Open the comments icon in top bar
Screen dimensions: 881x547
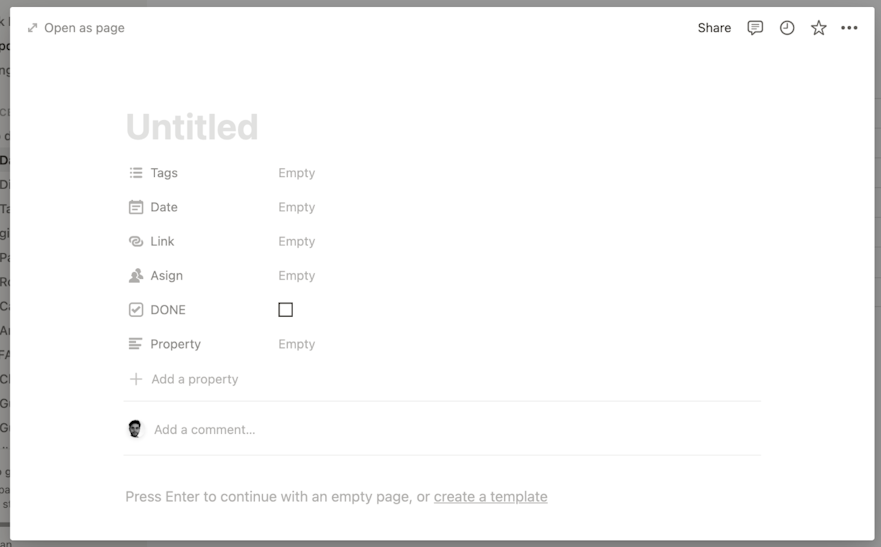755,28
